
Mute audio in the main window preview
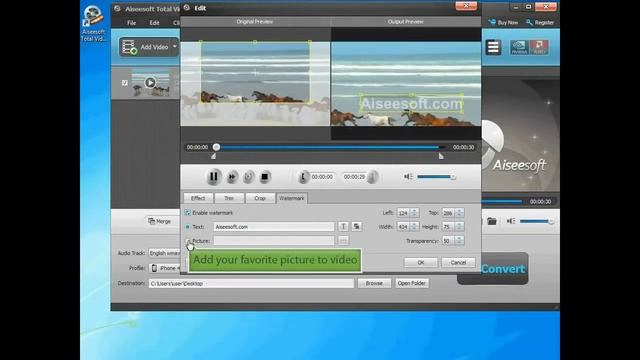(511, 221)
